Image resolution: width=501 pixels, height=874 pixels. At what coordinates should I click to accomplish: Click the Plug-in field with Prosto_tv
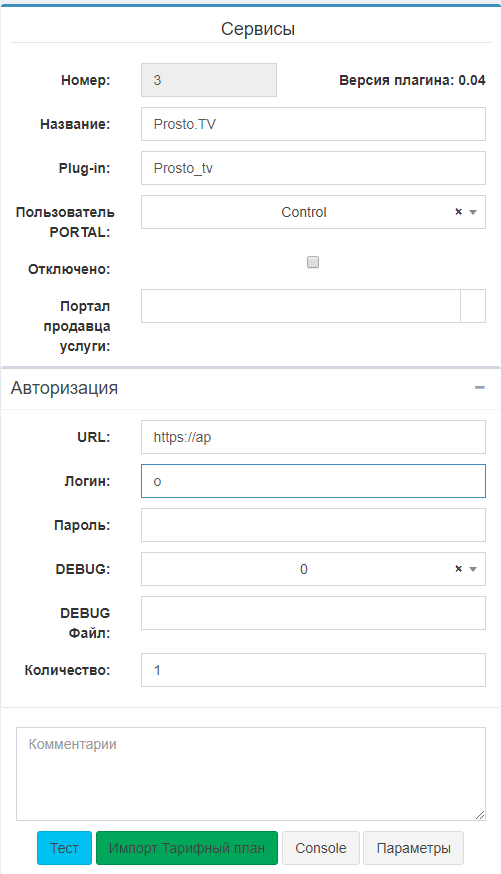[x=313, y=168]
